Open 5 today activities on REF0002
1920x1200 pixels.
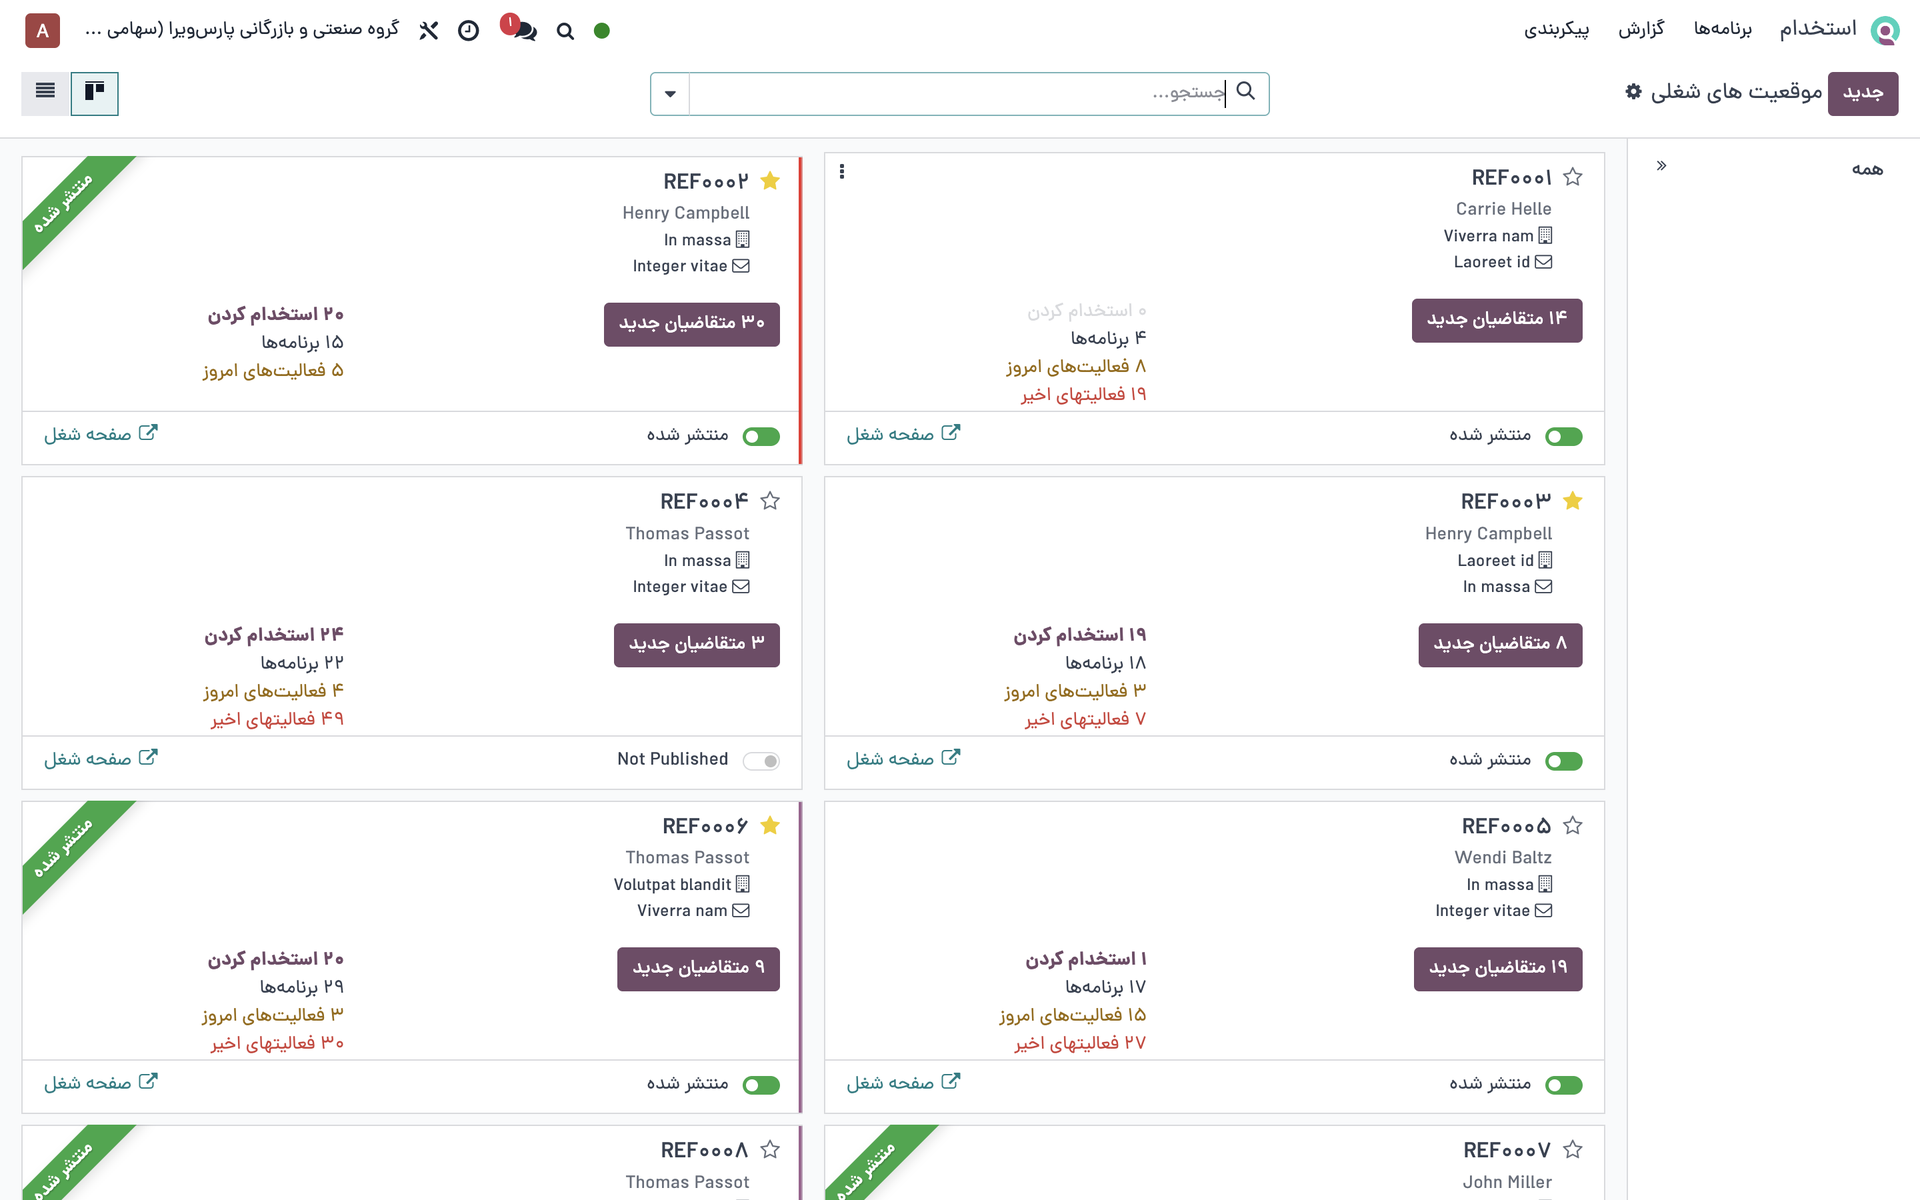pyautogui.click(x=273, y=371)
